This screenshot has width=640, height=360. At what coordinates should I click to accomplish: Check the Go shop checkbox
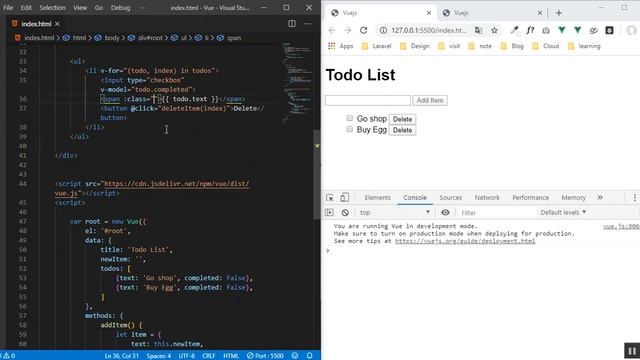click(x=349, y=118)
